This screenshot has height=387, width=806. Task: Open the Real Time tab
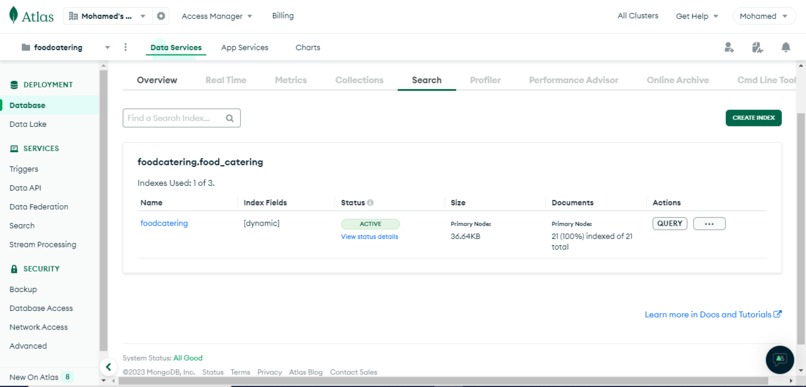coord(226,80)
